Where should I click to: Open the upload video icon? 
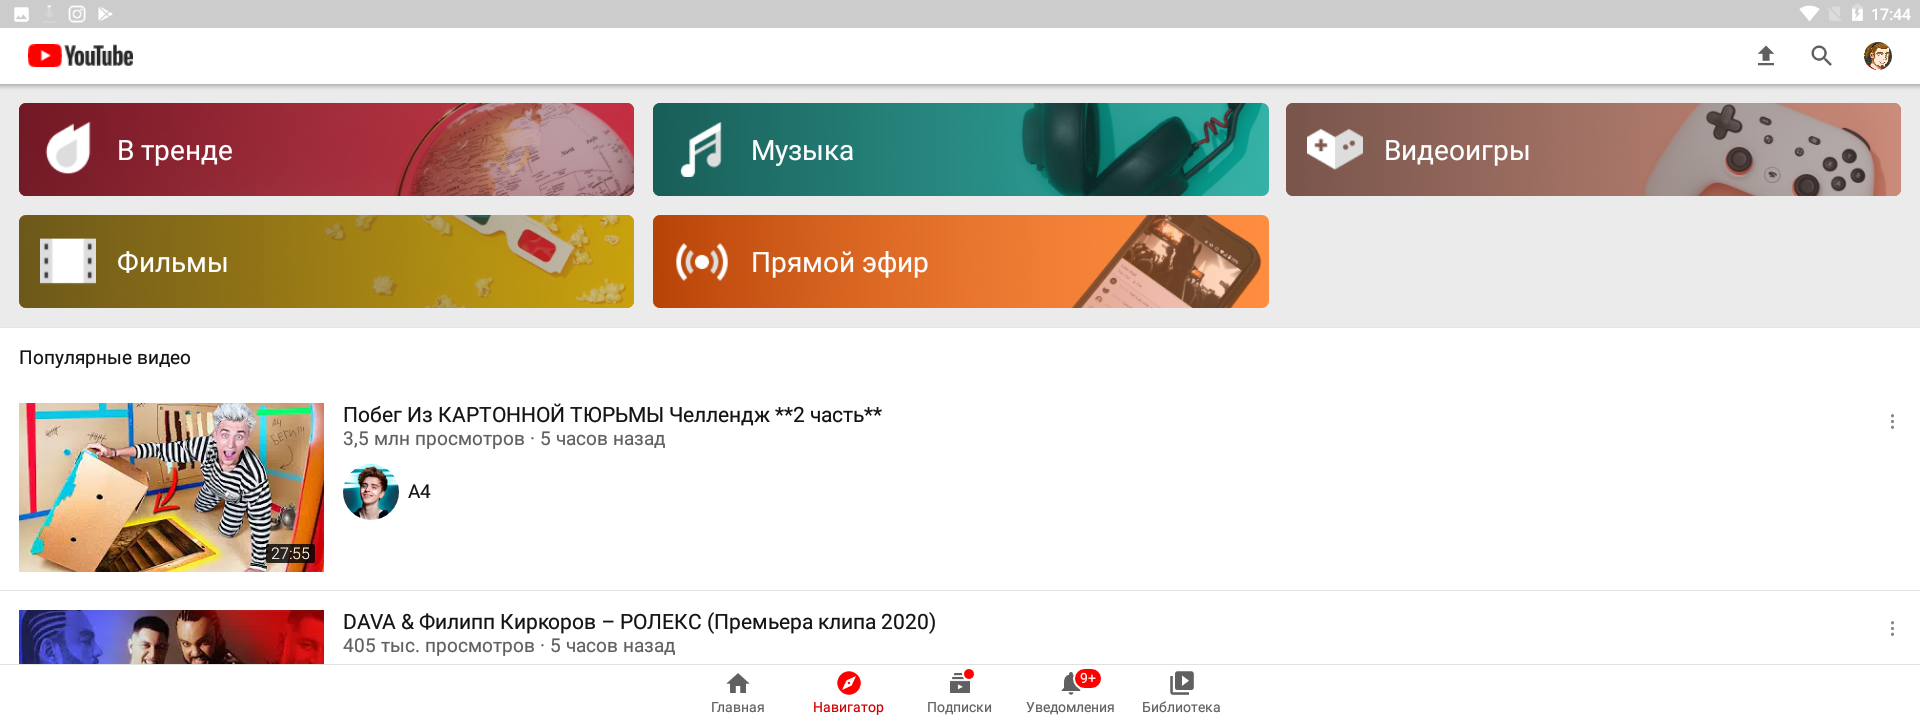(1766, 56)
